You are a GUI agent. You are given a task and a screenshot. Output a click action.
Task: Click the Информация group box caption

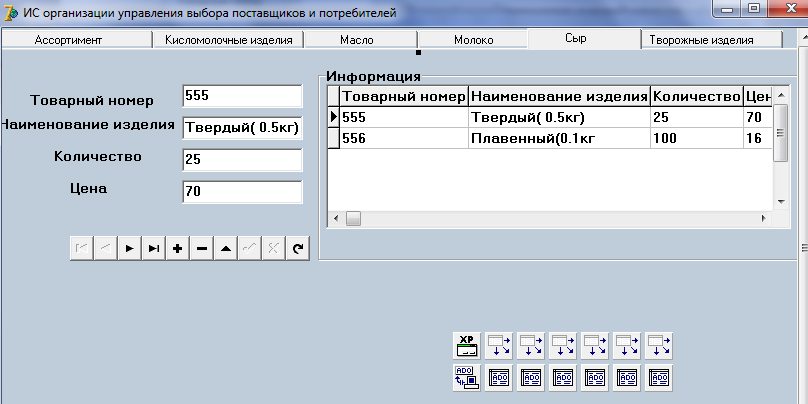point(374,77)
